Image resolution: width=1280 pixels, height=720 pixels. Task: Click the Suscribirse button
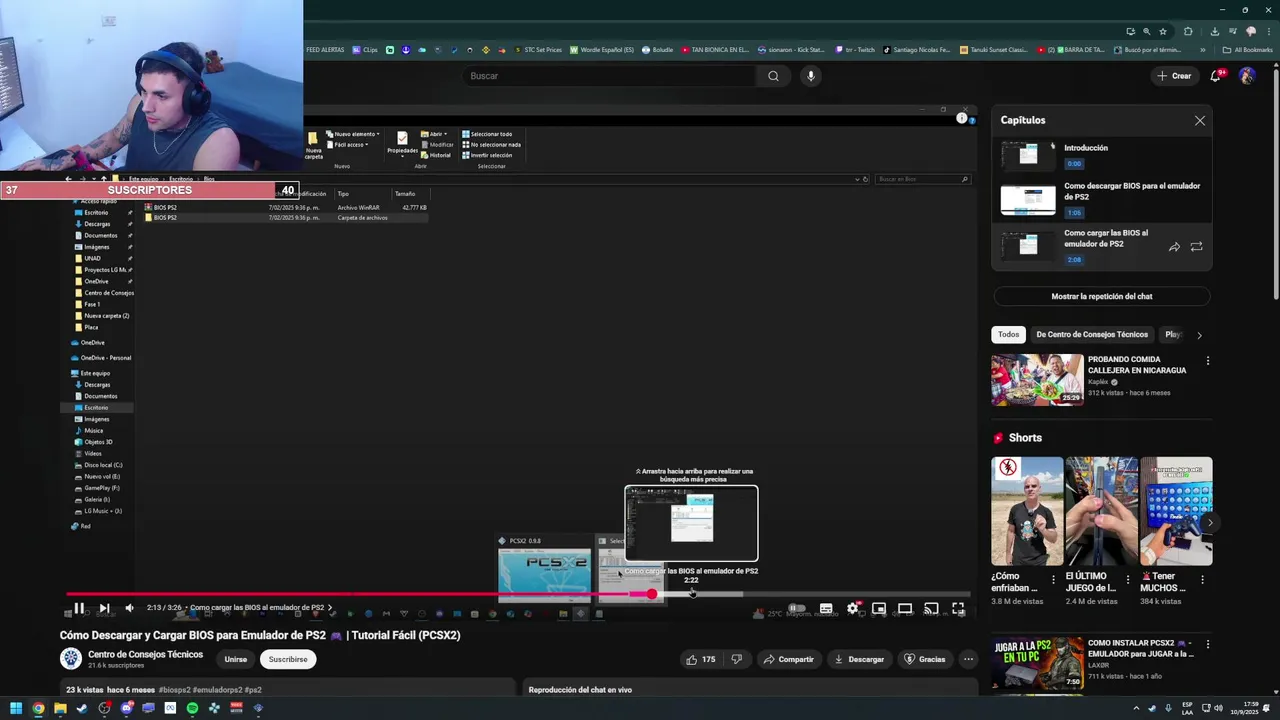click(288, 659)
